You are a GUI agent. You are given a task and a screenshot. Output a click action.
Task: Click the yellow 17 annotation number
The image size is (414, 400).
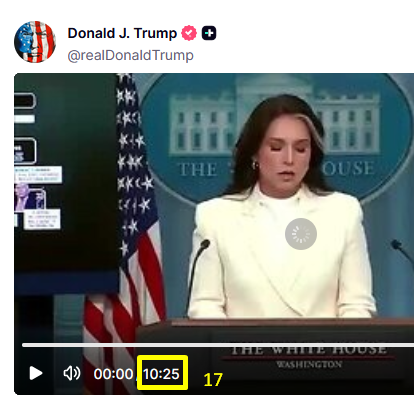point(213,380)
